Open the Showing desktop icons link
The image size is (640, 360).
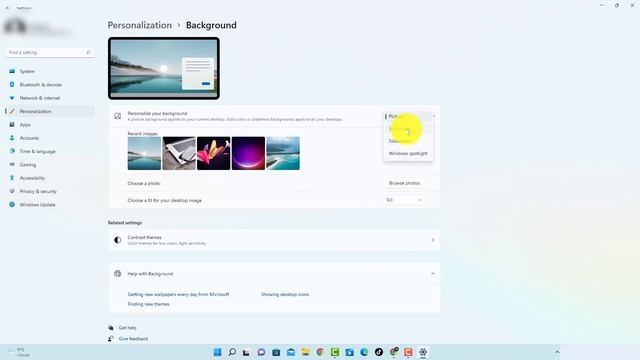coord(285,294)
